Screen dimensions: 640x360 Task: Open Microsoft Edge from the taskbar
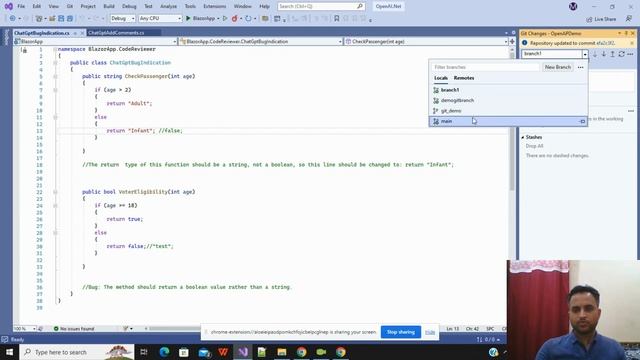tap(164, 352)
